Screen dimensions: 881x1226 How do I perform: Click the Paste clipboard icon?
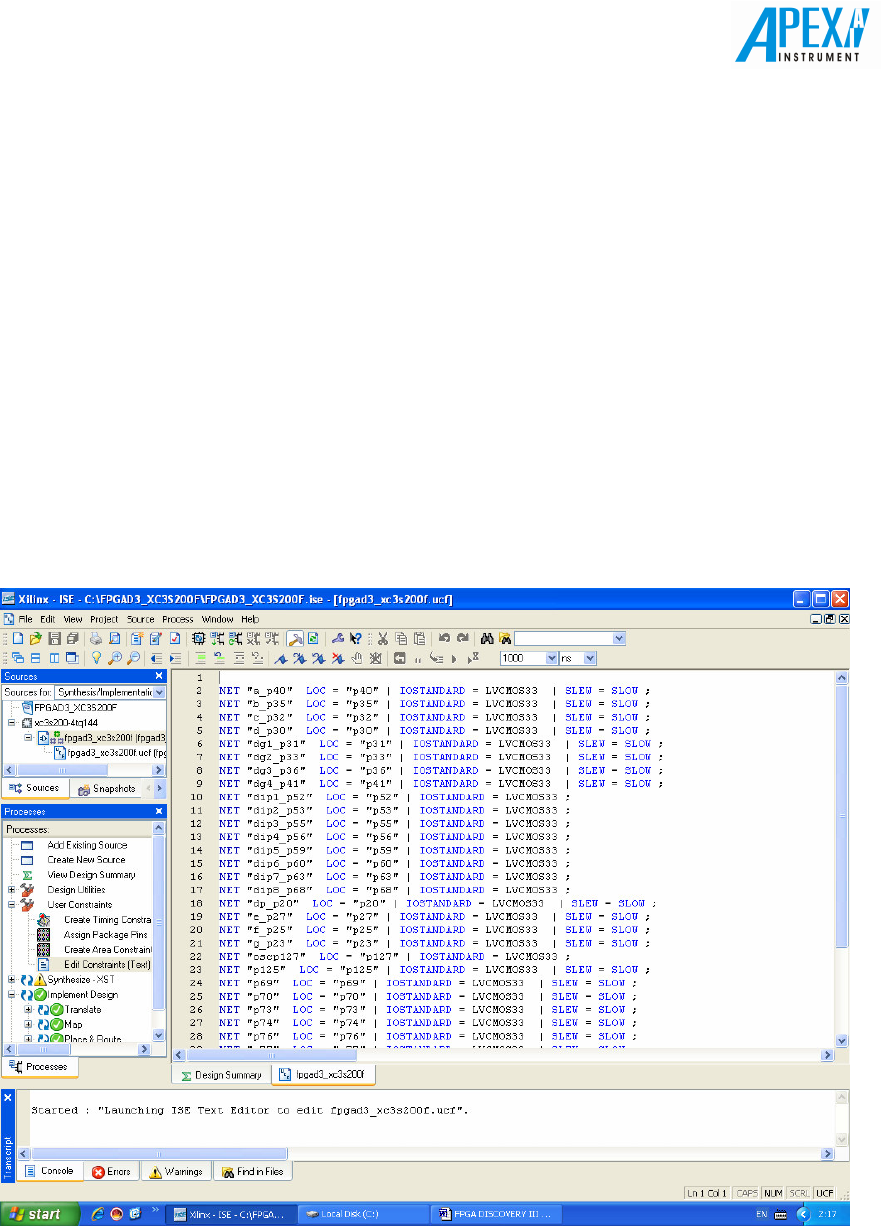pos(419,638)
